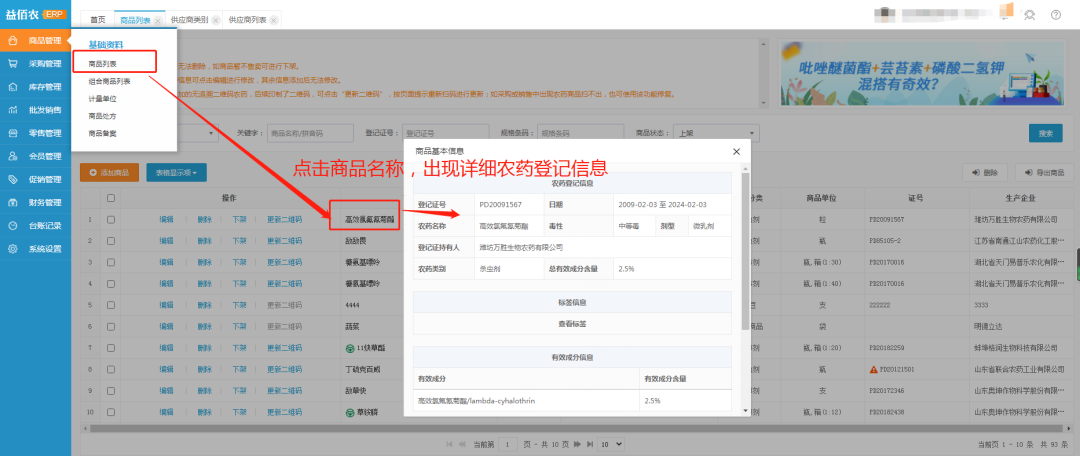Open 促销管理 tag module
This screenshot has width=1080, height=456.
[x=35, y=180]
